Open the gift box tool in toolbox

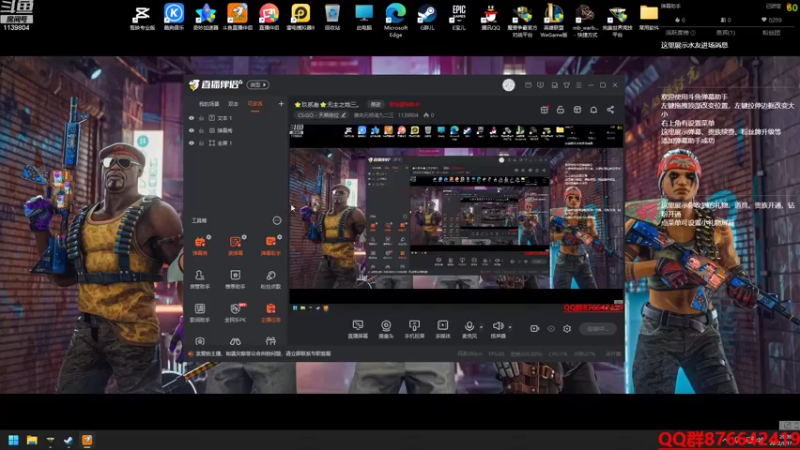(270, 340)
